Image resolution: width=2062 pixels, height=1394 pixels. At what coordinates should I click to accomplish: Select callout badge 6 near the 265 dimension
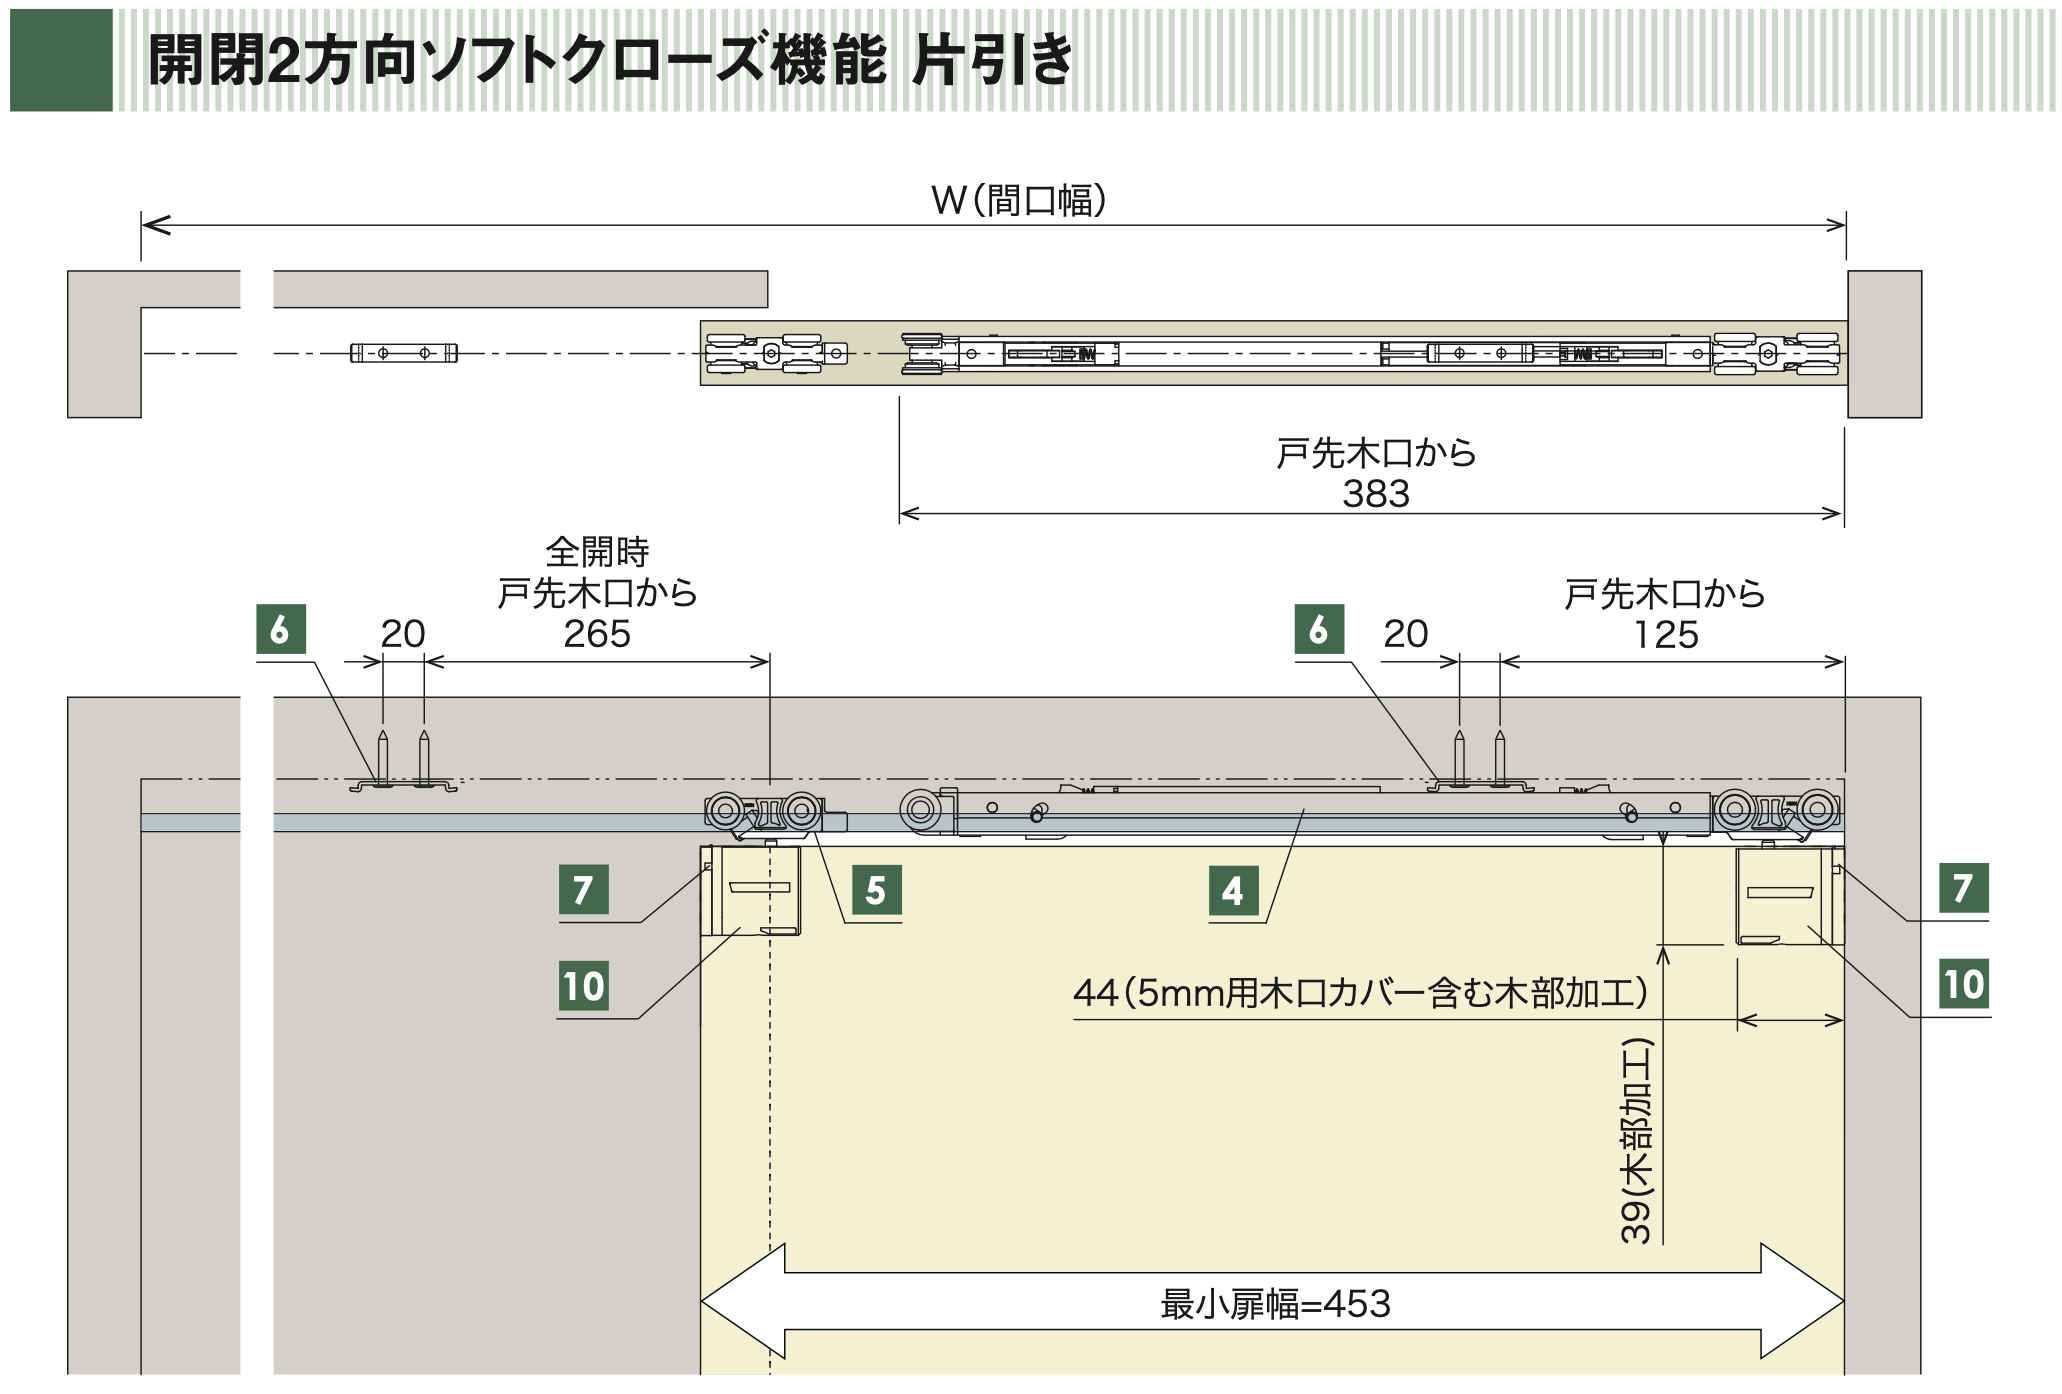[281, 630]
